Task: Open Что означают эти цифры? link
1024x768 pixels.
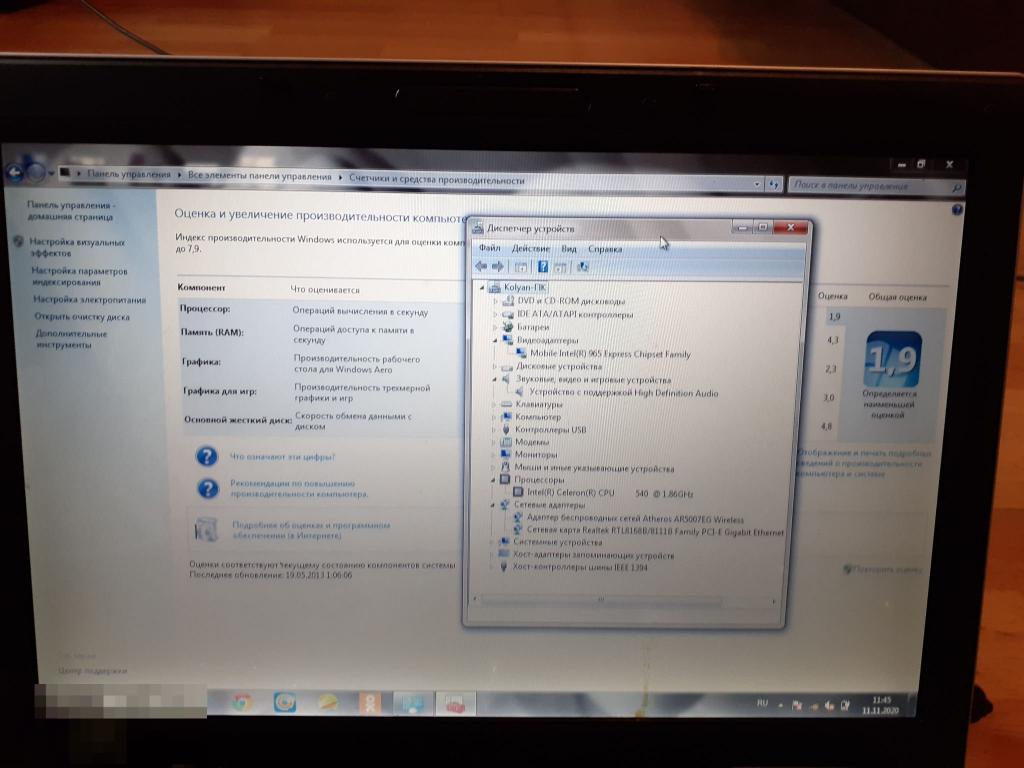Action: point(282,456)
